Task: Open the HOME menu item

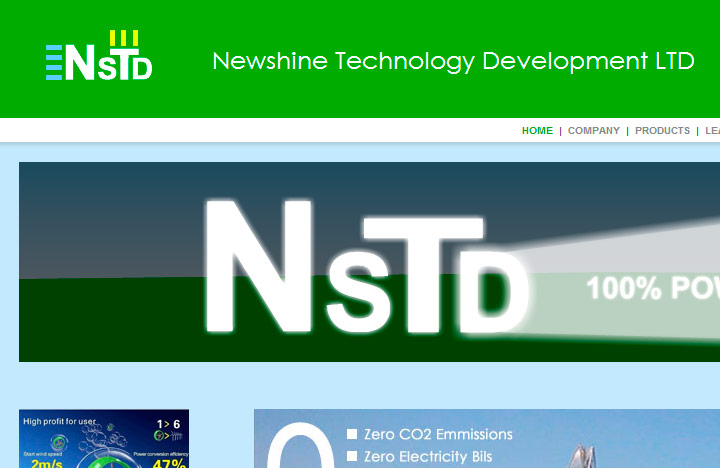Action: click(537, 131)
